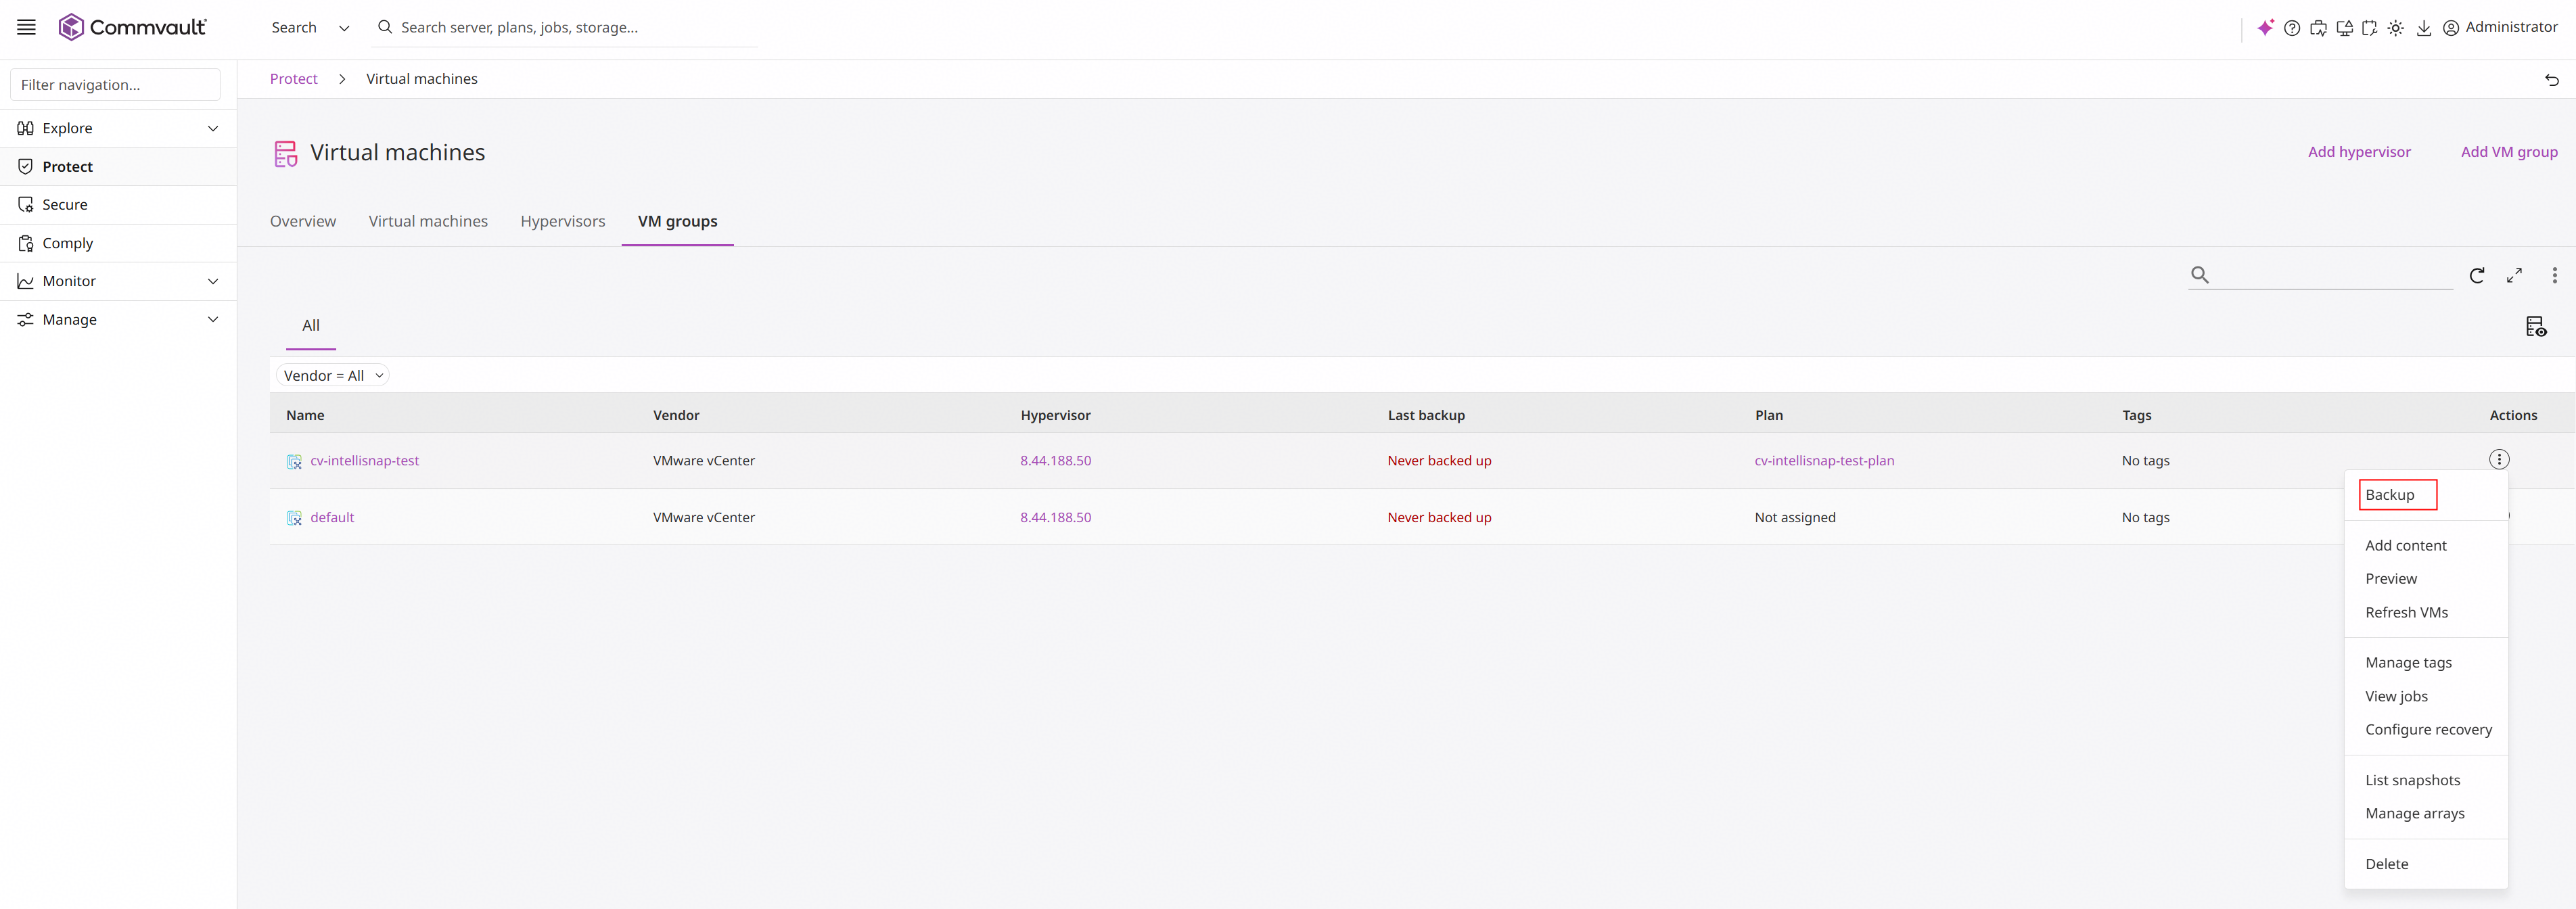
Task: Open the table's three-dot options menu
Action: 2555,275
